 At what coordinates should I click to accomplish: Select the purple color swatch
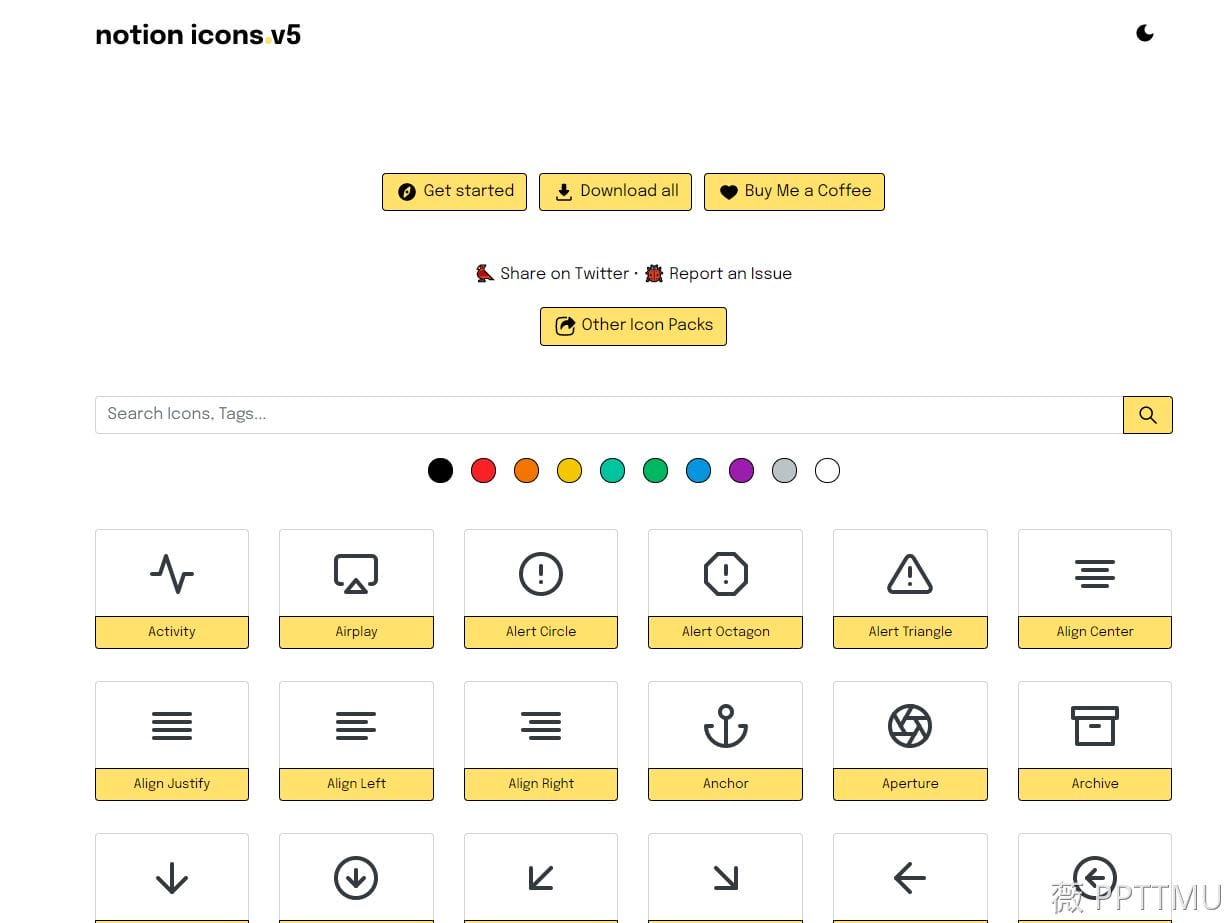click(x=741, y=470)
